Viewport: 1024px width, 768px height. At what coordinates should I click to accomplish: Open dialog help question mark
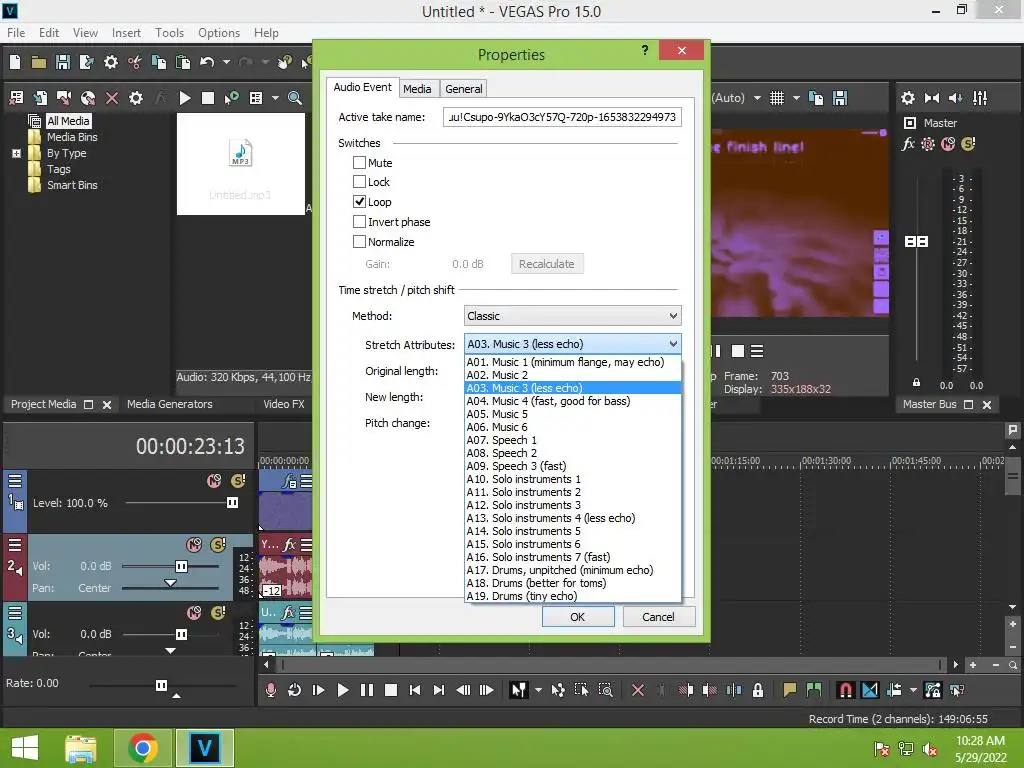(x=645, y=50)
